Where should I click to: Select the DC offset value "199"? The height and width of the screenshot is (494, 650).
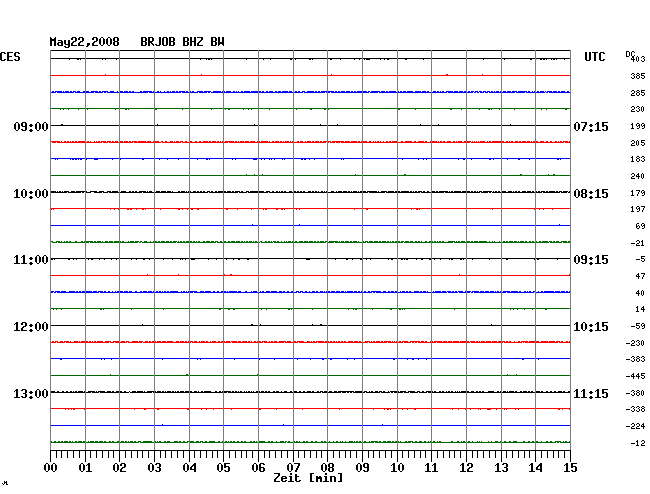tap(638, 126)
